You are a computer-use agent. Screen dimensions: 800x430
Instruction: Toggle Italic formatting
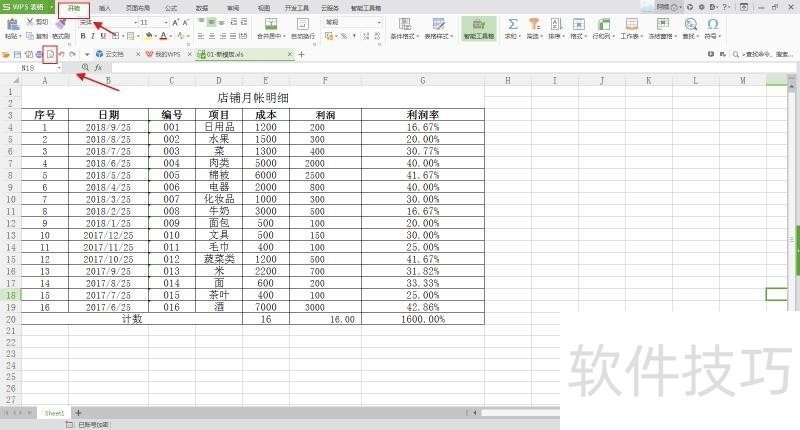point(94,36)
